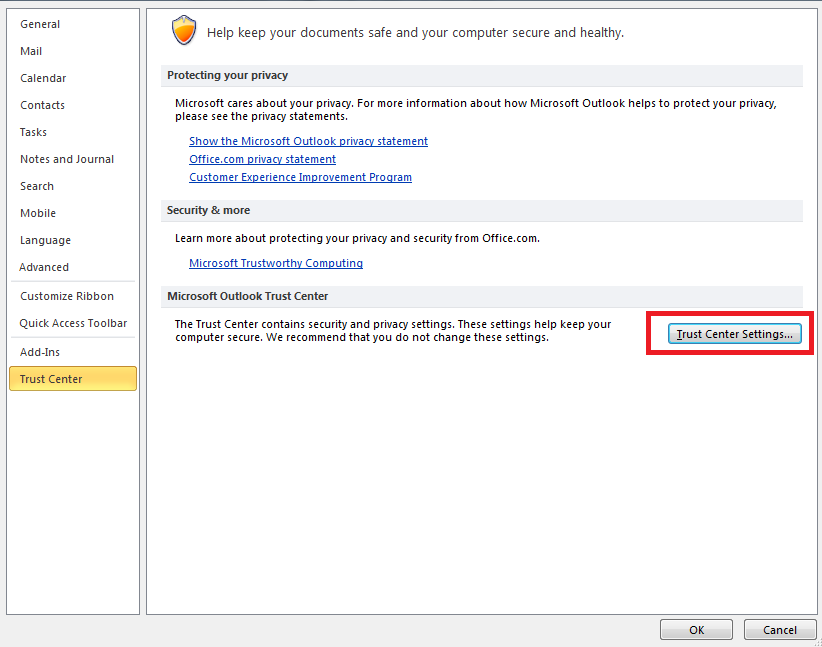
Task: Select Mobile options category
Action: [x=38, y=213]
